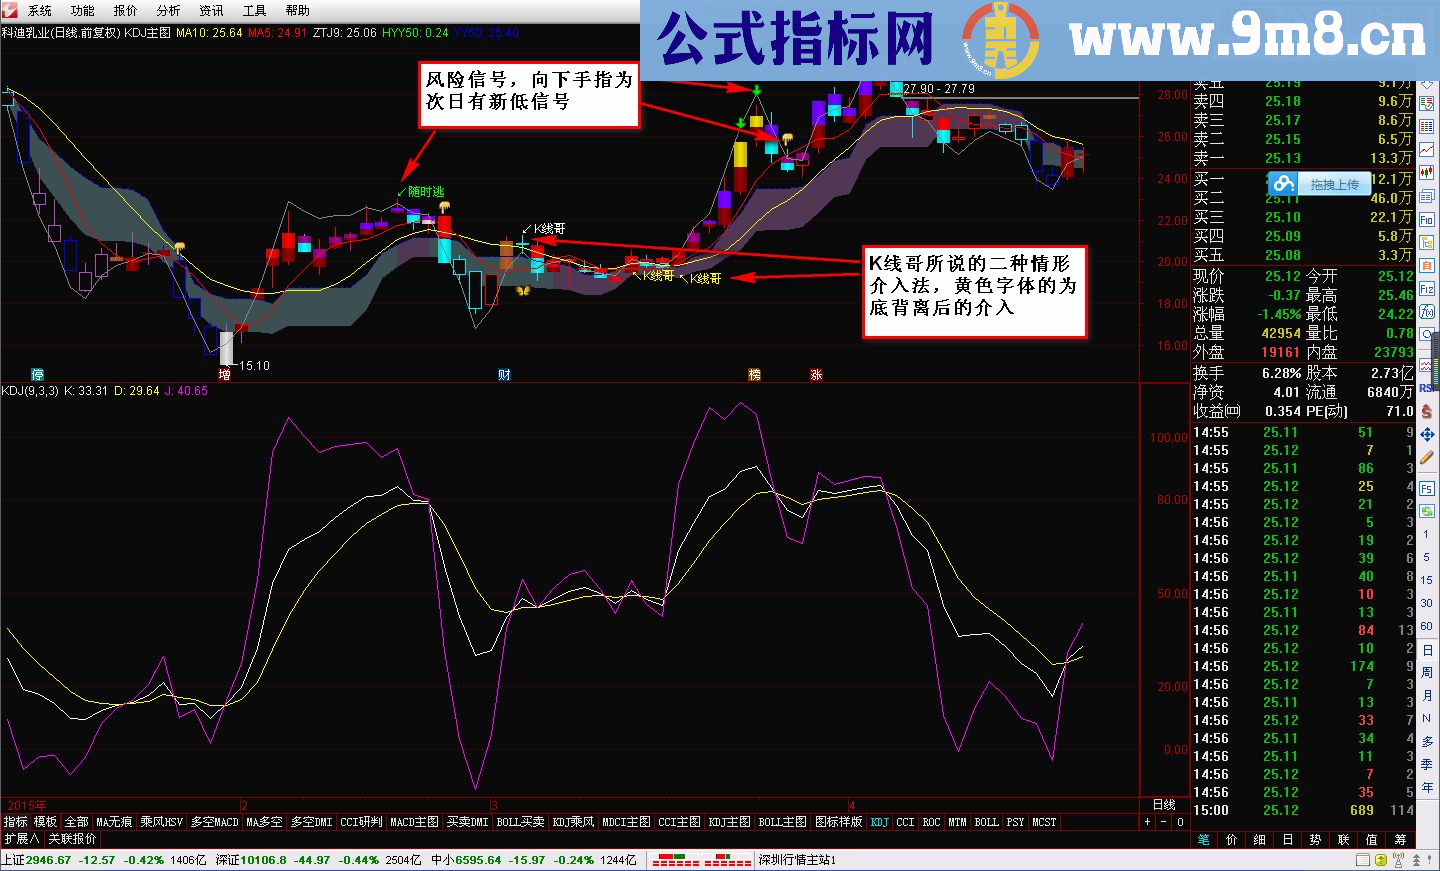The width and height of the screenshot is (1440, 871).
Task: Click the 拖拽上传 upload button
Action: tap(1335, 183)
